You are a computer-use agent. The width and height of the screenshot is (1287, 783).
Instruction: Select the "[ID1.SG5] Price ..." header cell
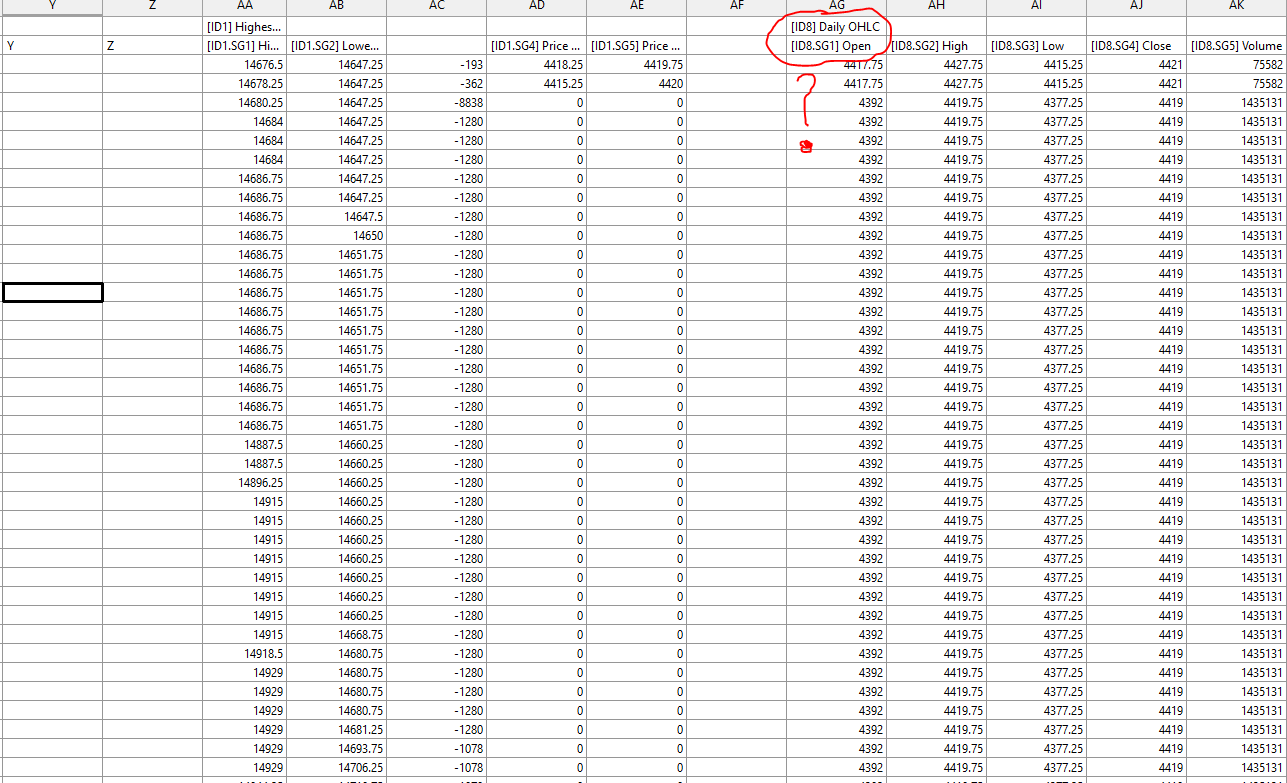coord(636,46)
